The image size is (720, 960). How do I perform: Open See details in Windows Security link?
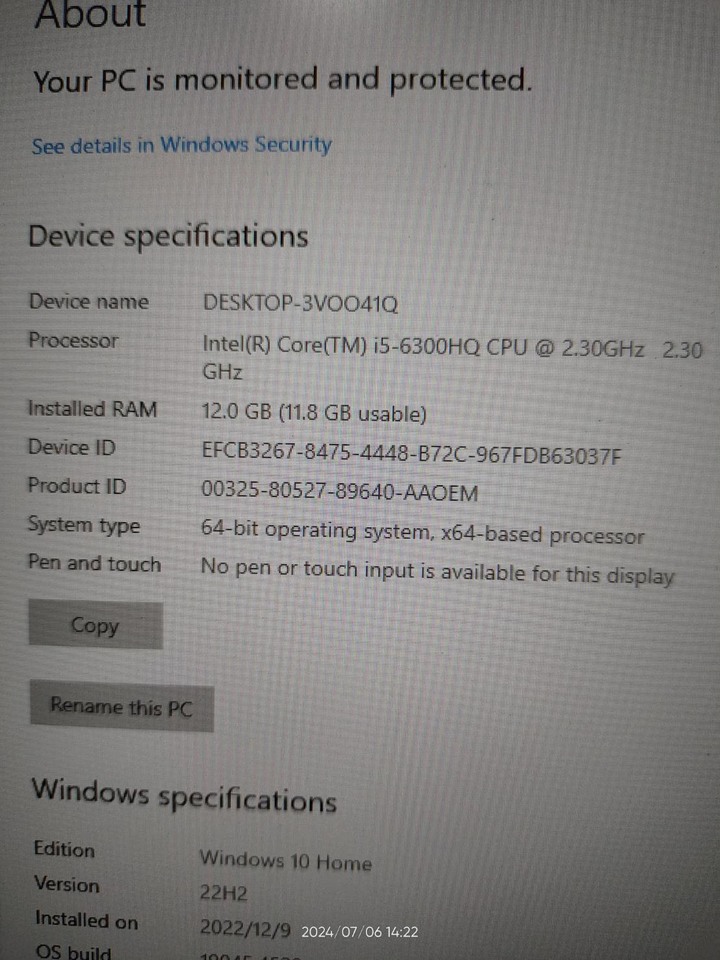(182, 146)
